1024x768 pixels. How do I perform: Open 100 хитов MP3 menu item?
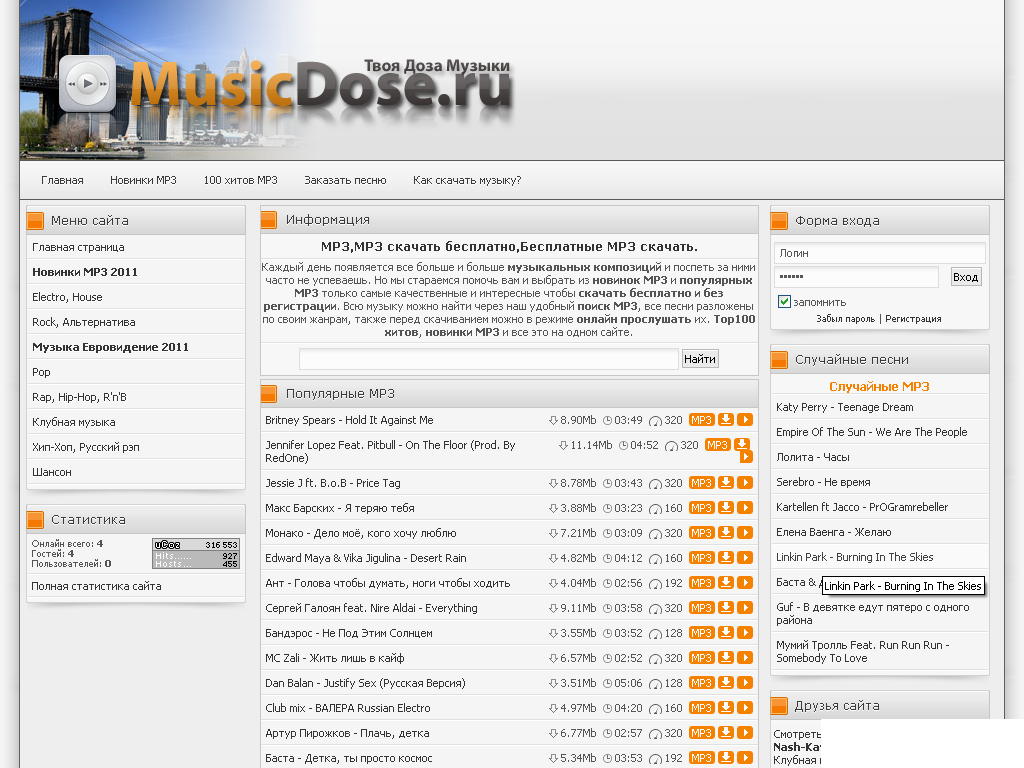tap(240, 180)
